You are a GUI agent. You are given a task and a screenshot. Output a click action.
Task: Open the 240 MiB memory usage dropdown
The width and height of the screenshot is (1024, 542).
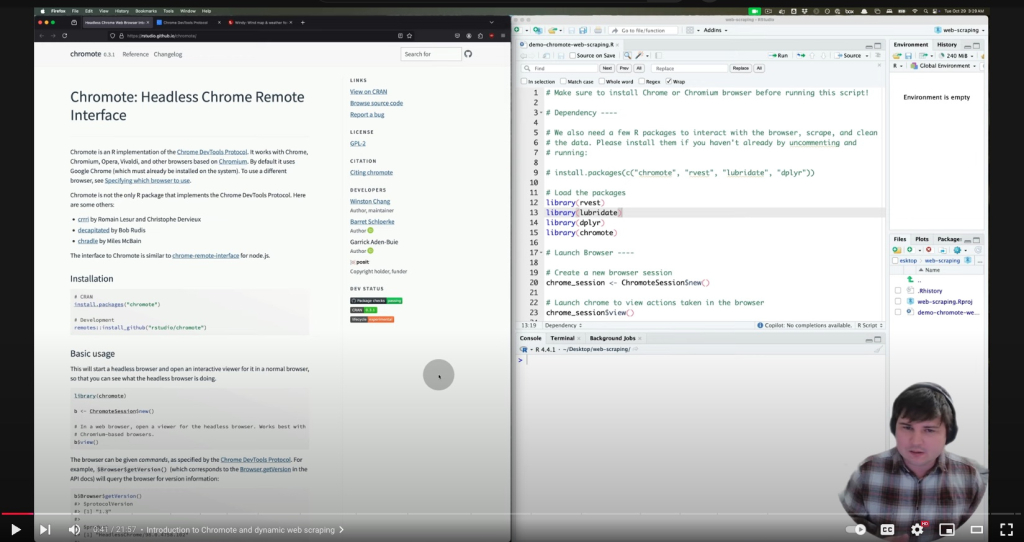click(x=957, y=56)
